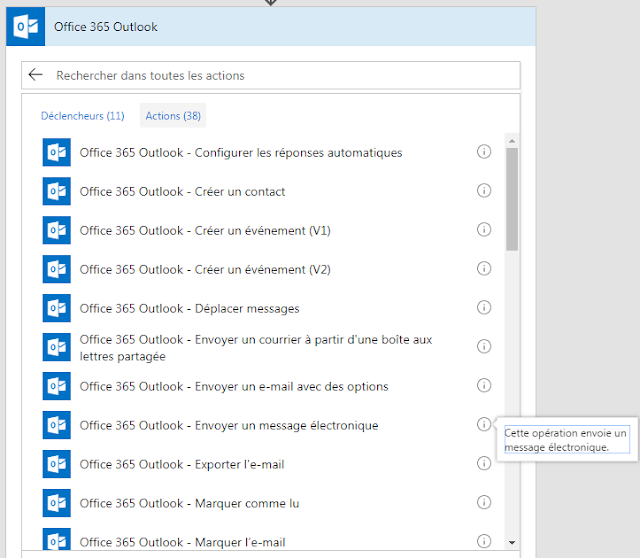Click Outlook icon for Configurer les réponses automatiques

tap(57, 152)
